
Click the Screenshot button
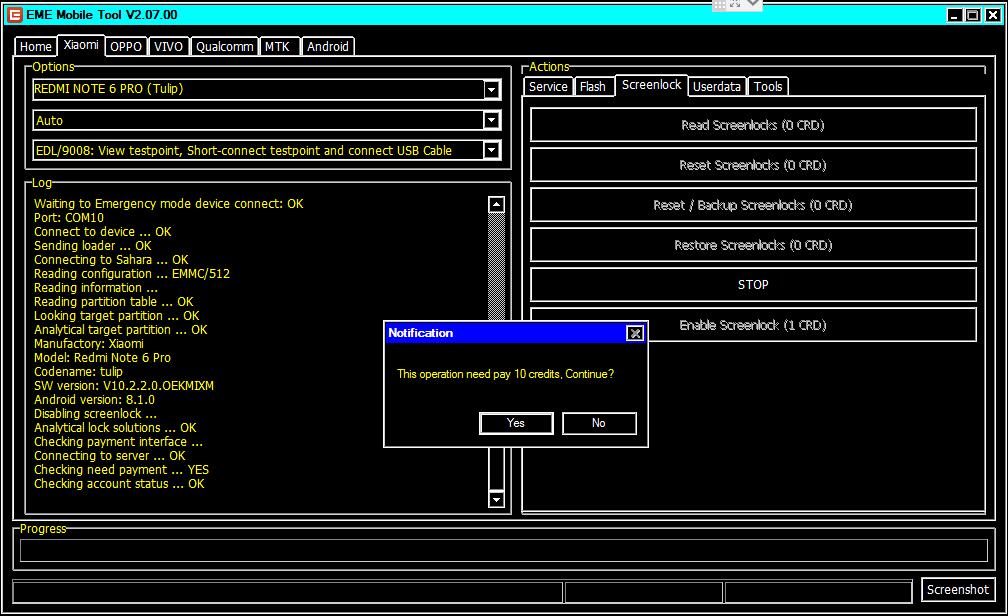click(x=958, y=590)
